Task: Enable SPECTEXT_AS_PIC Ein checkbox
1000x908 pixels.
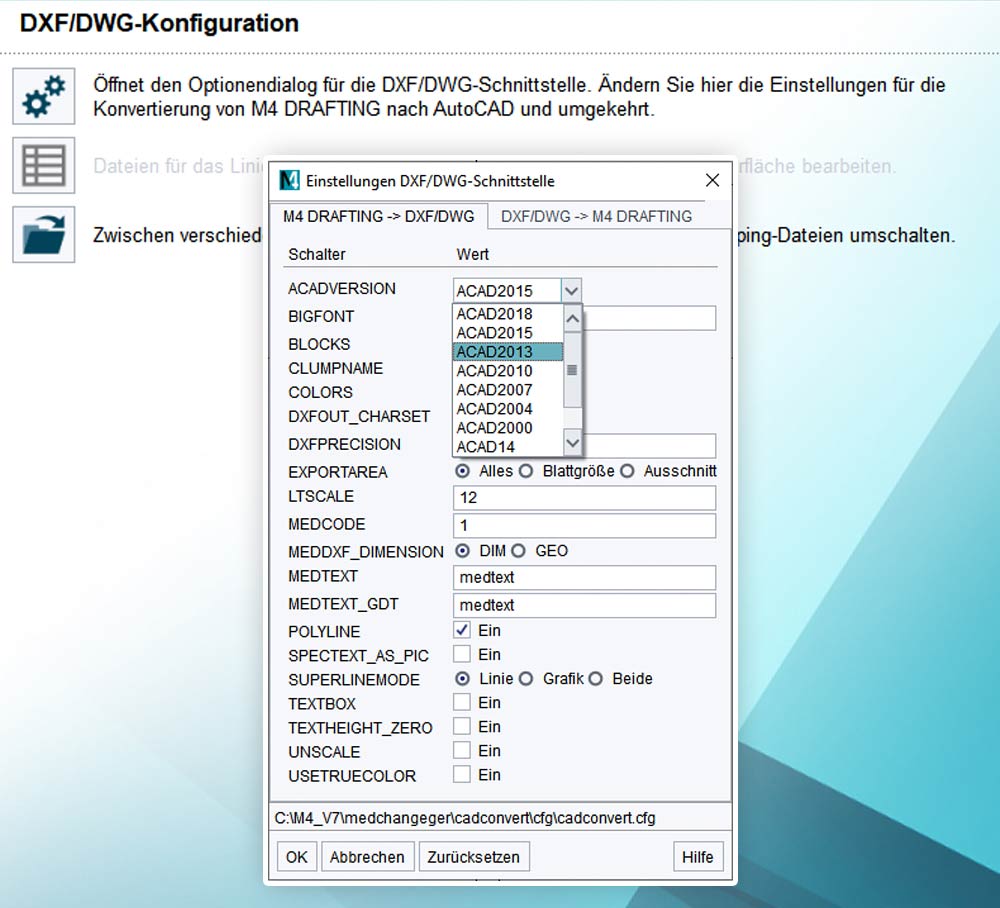Action: tap(462, 654)
